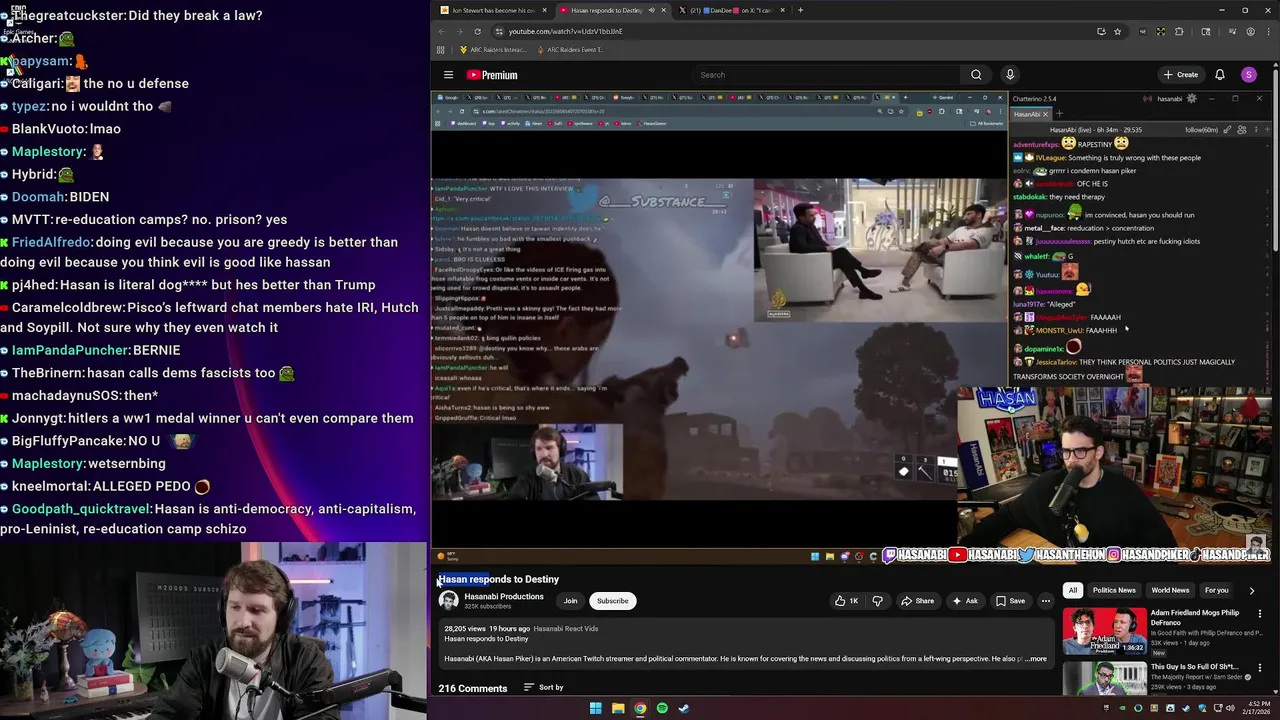Click the YouTube search magnifier button

pyautogui.click(x=976, y=75)
